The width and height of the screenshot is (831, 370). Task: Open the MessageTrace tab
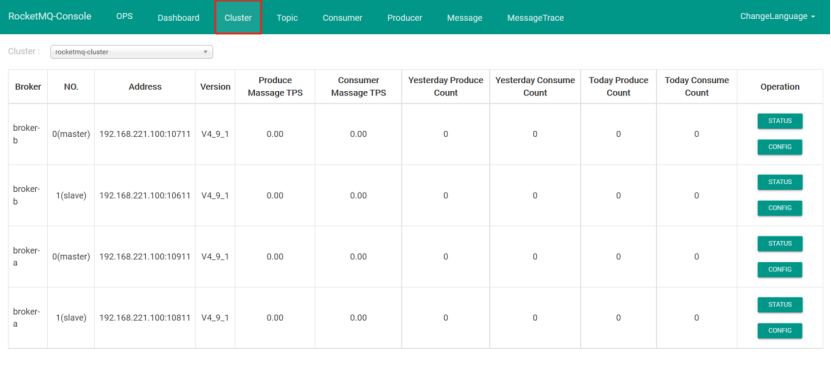click(x=535, y=17)
